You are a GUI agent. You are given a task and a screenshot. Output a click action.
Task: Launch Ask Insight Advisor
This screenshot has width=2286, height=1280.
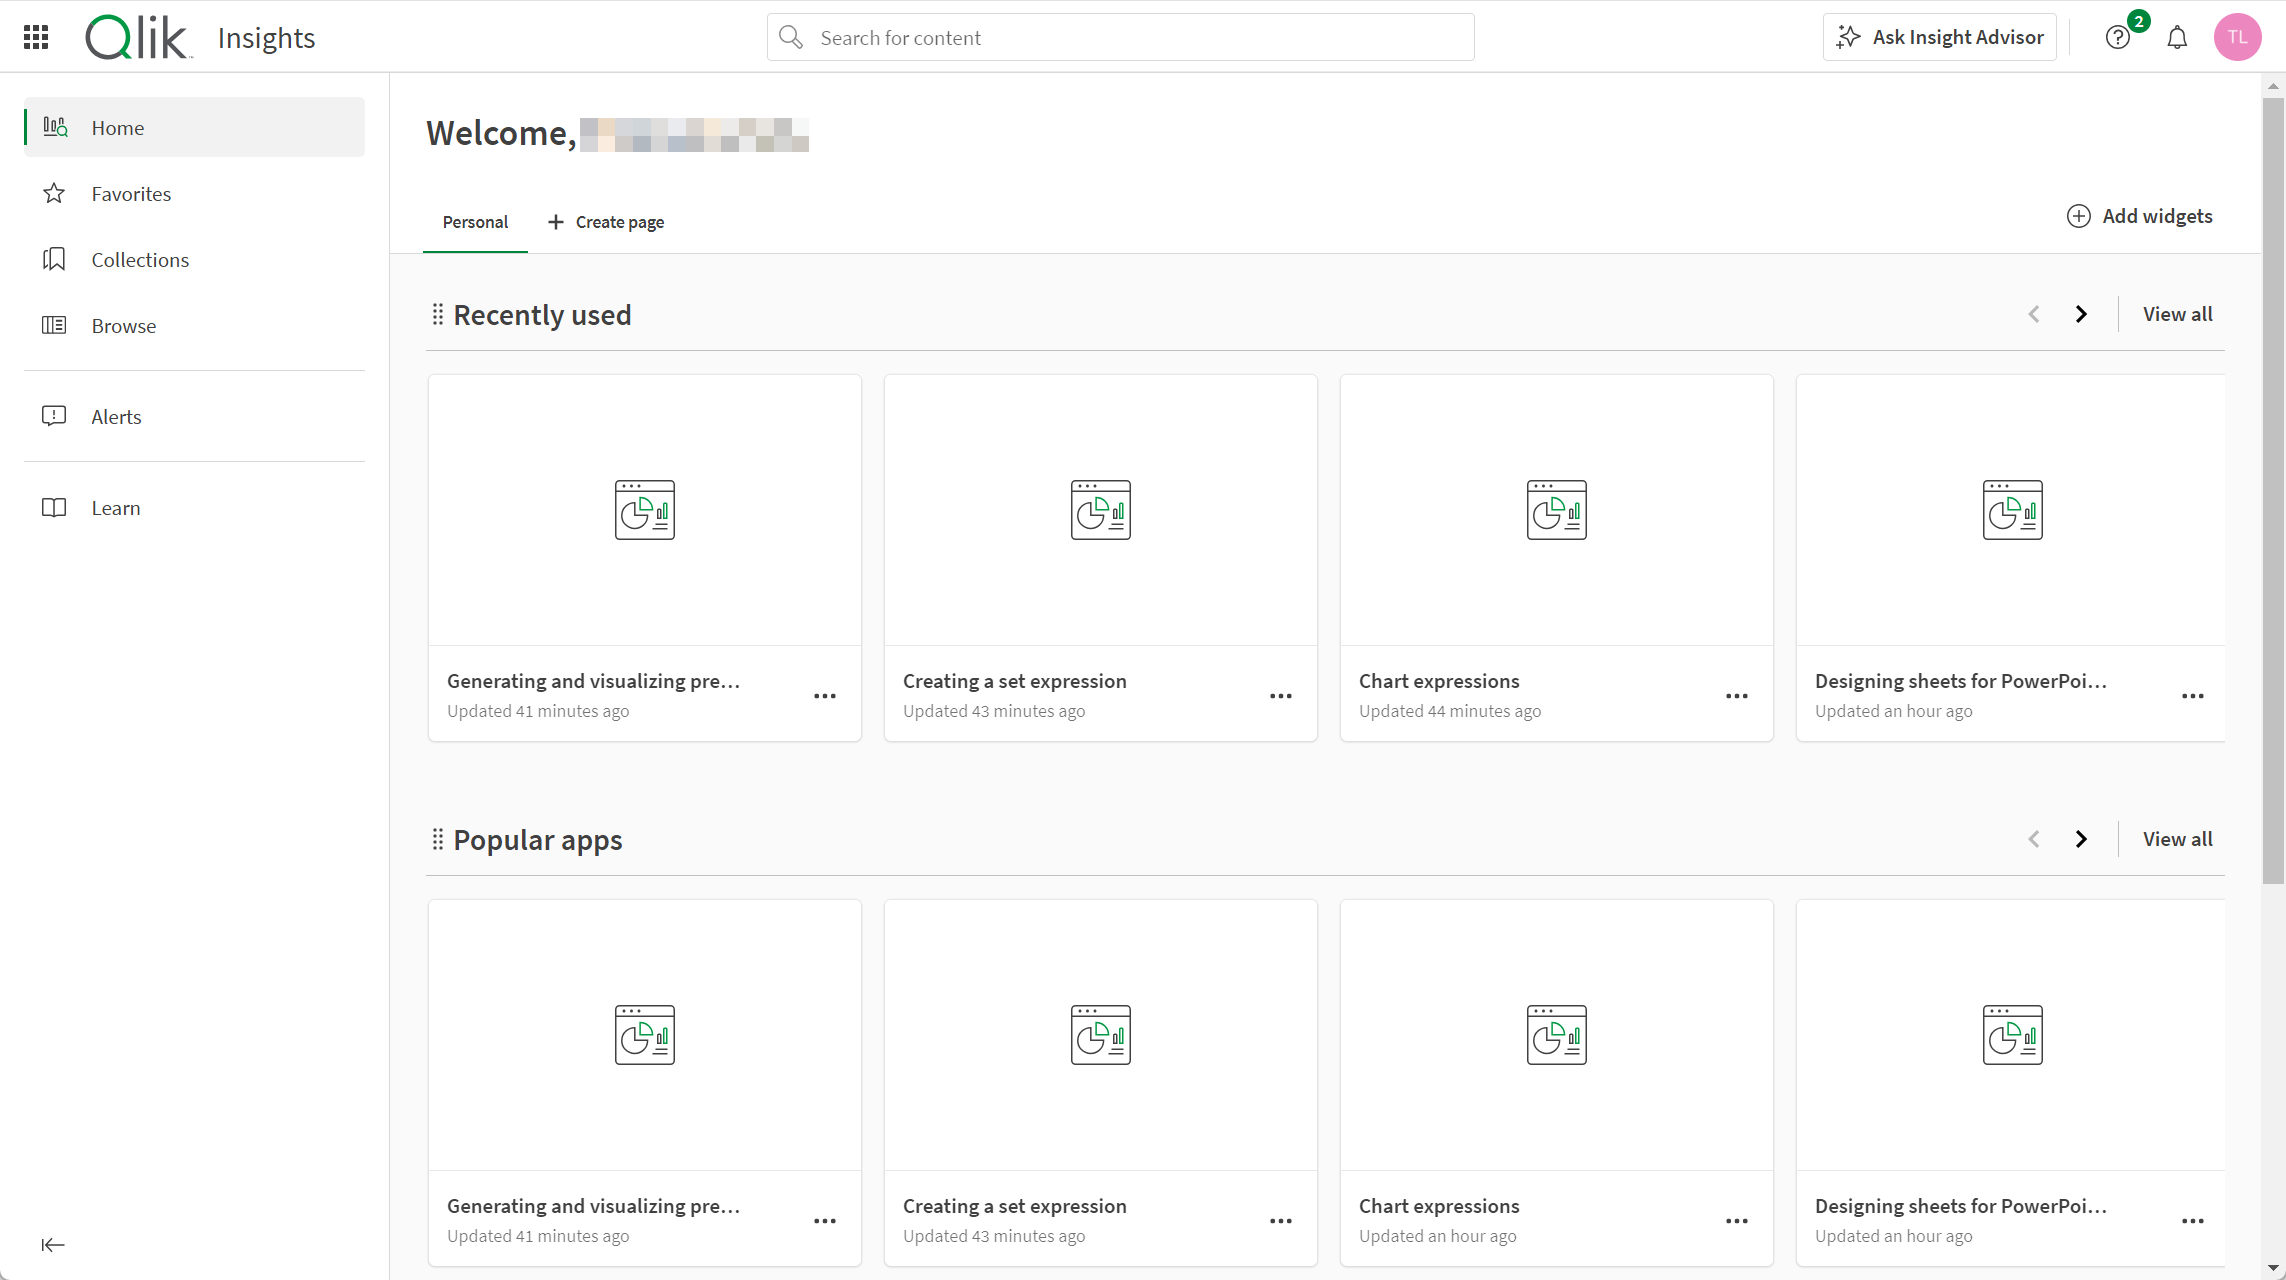point(1939,37)
